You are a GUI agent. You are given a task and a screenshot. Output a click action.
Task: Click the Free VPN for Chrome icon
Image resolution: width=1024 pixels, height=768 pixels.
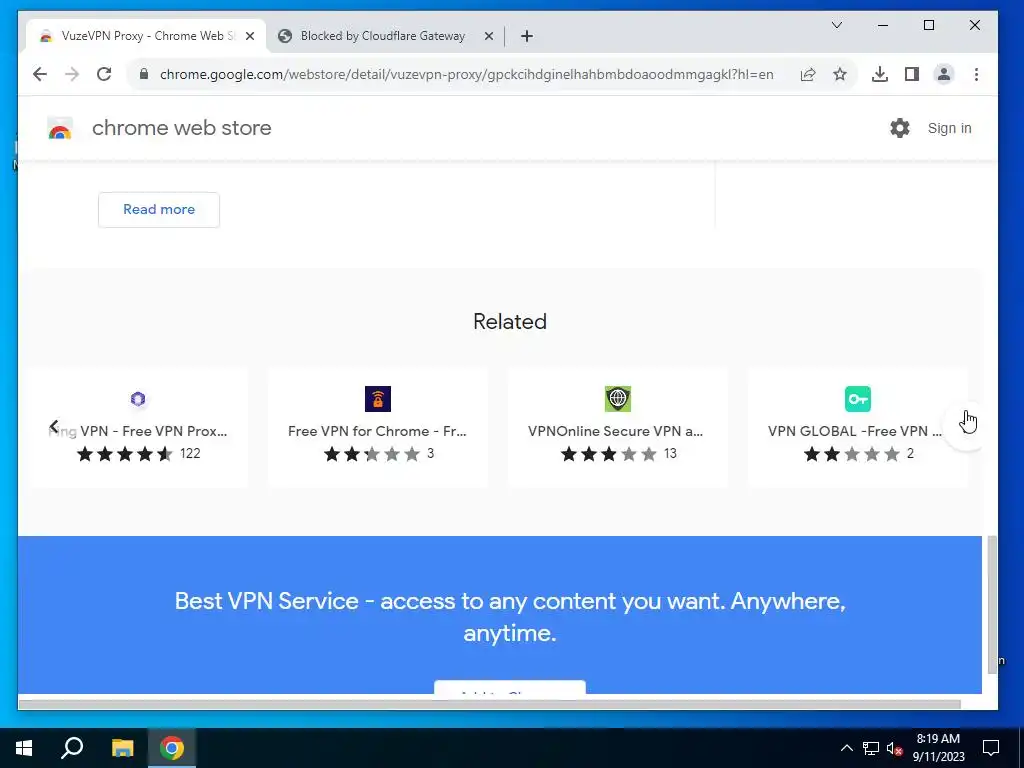[x=377, y=399]
